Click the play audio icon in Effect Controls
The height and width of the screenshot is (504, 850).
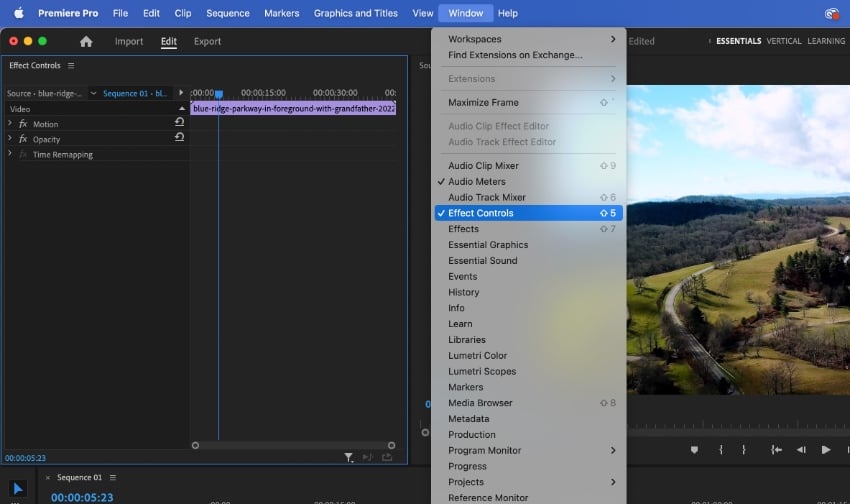coord(368,457)
